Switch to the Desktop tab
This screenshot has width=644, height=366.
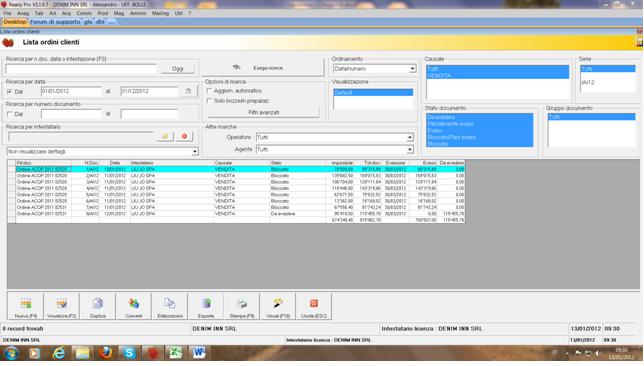click(x=15, y=22)
